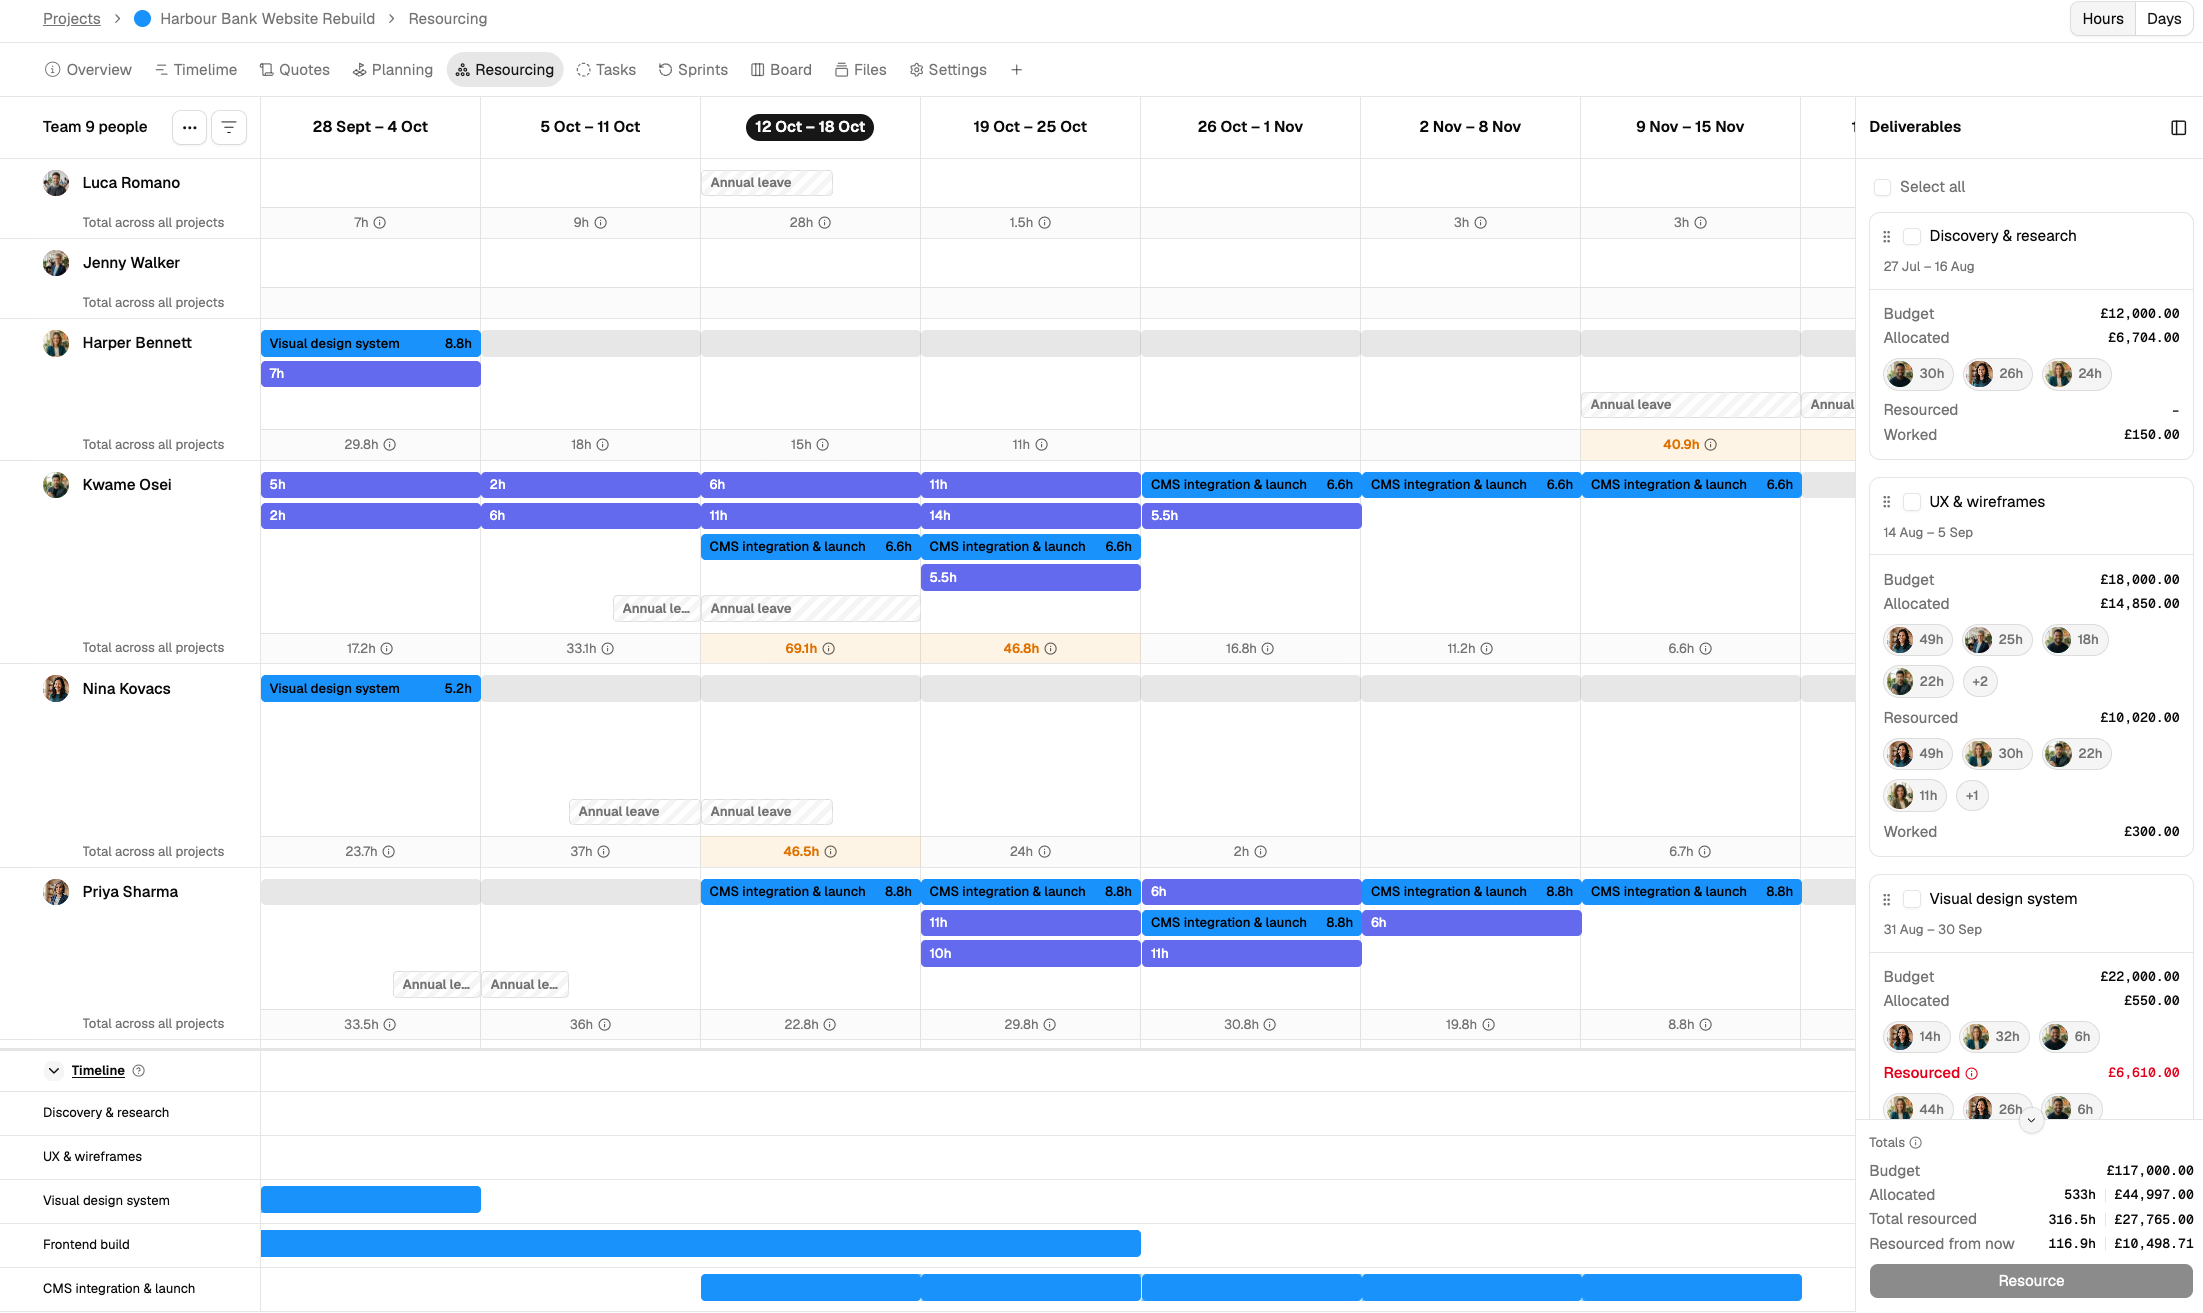Click the Timeline link heading
The width and height of the screenshot is (2203, 1313).
tap(98, 1071)
